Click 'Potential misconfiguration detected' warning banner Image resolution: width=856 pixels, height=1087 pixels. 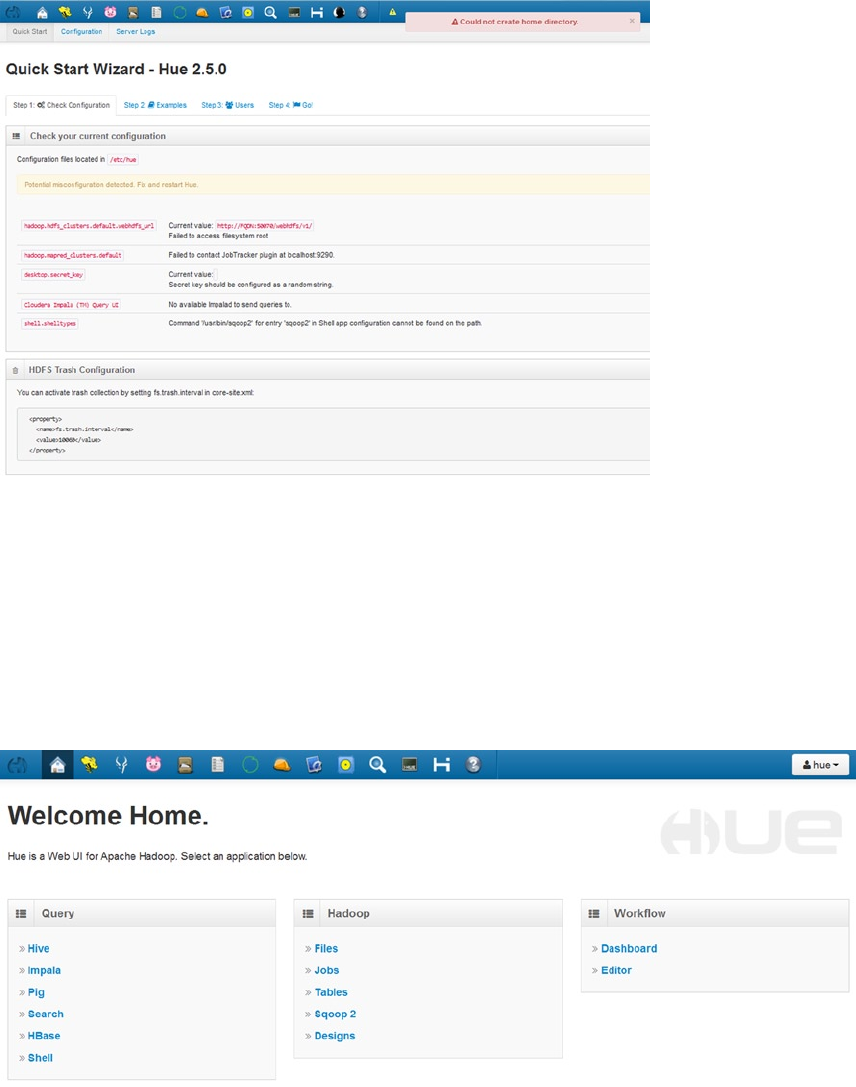pyautogui.click(x=333, y=184)
